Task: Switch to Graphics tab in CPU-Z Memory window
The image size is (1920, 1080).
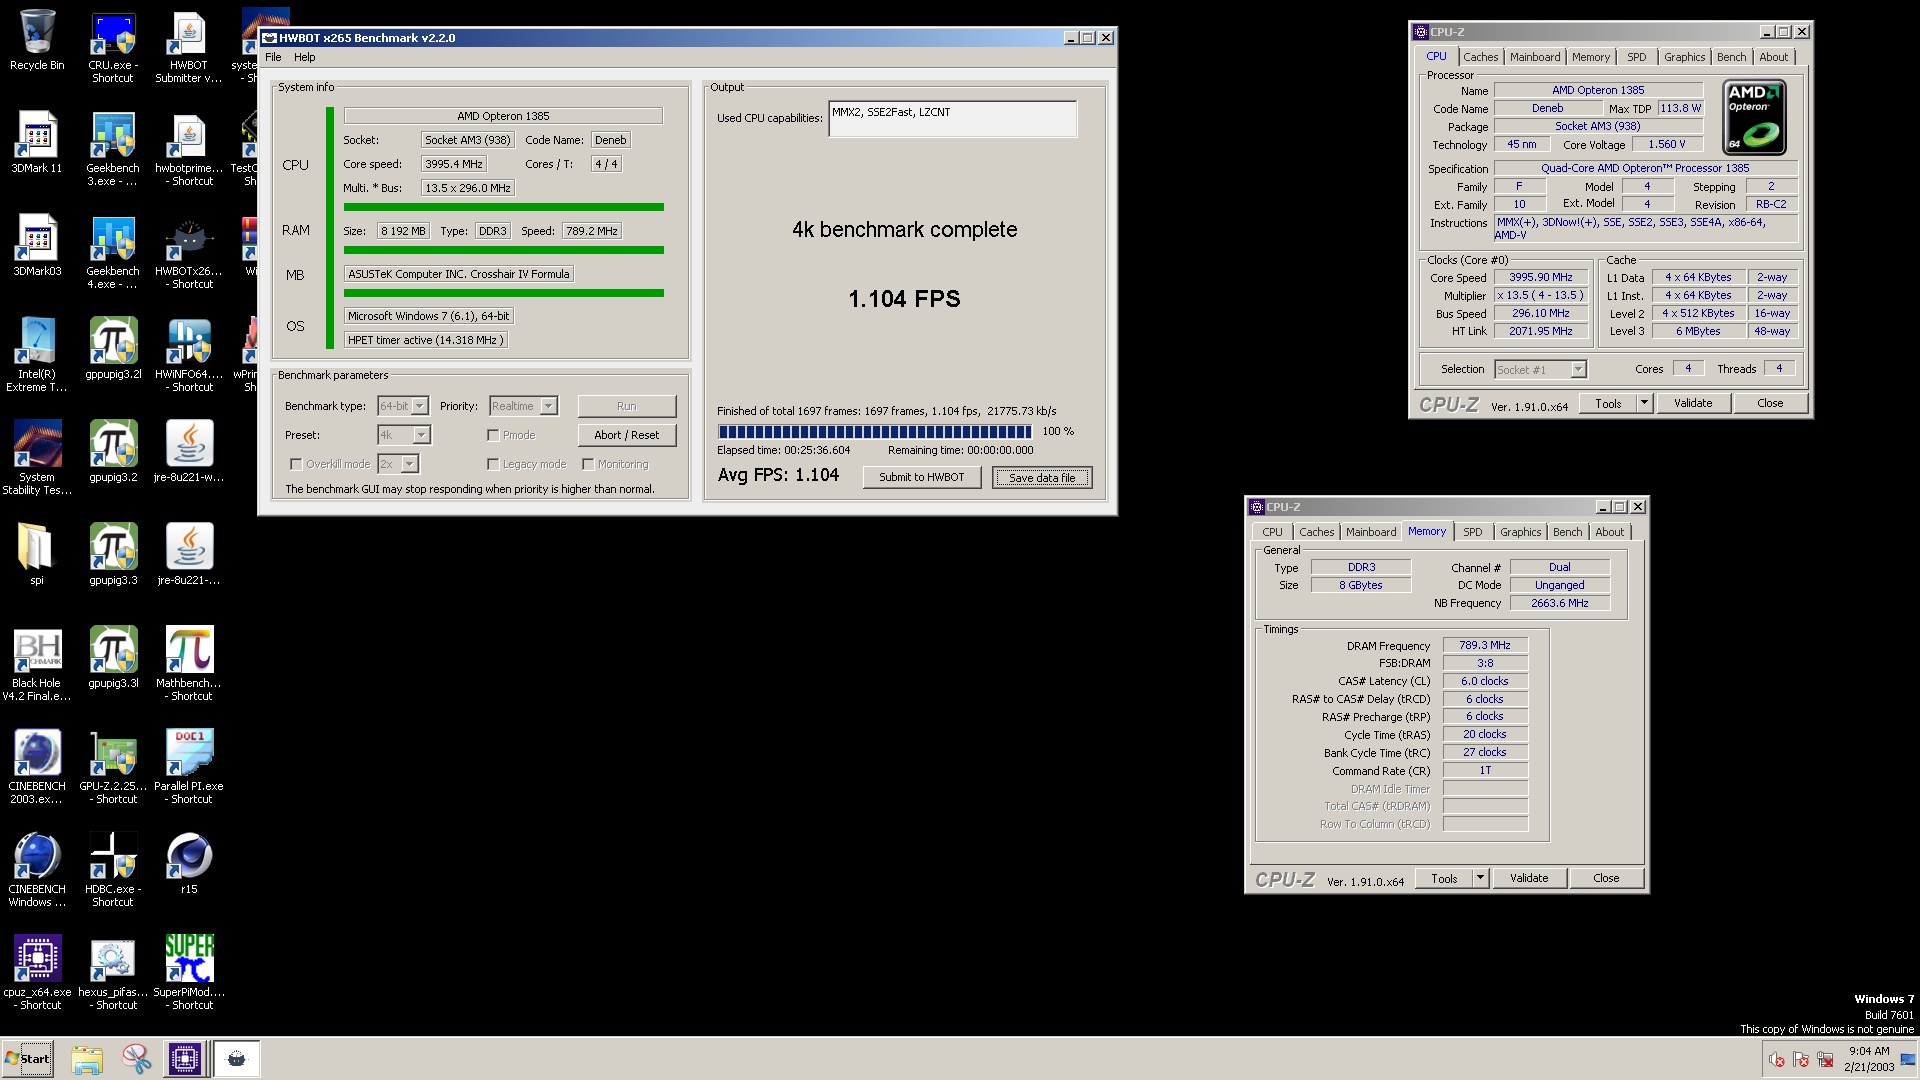Action: click(x=1521, y=532)
